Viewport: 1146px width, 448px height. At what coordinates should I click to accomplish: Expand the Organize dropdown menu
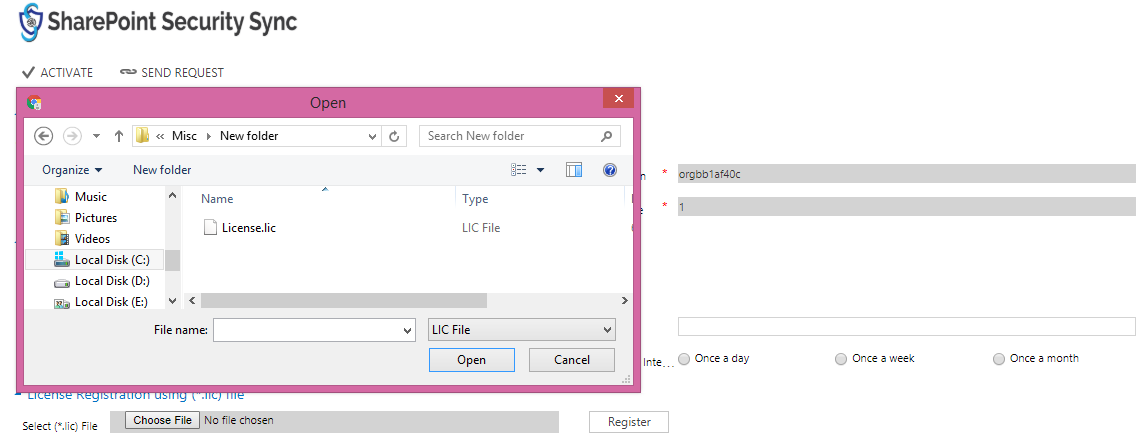(72, 170)
